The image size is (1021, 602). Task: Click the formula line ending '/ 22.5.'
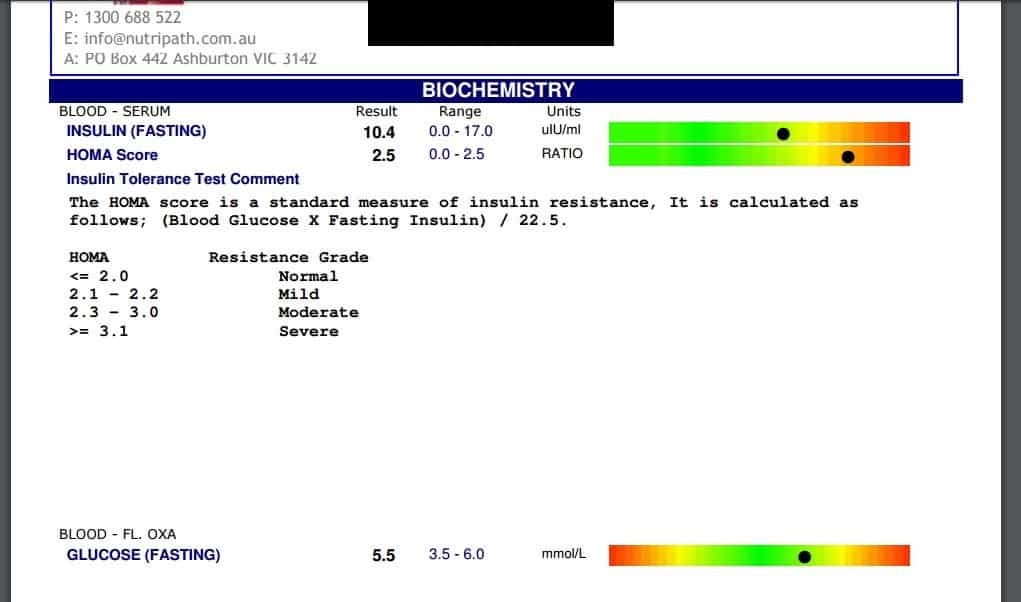pyautogui.click(x=318, y=221)
